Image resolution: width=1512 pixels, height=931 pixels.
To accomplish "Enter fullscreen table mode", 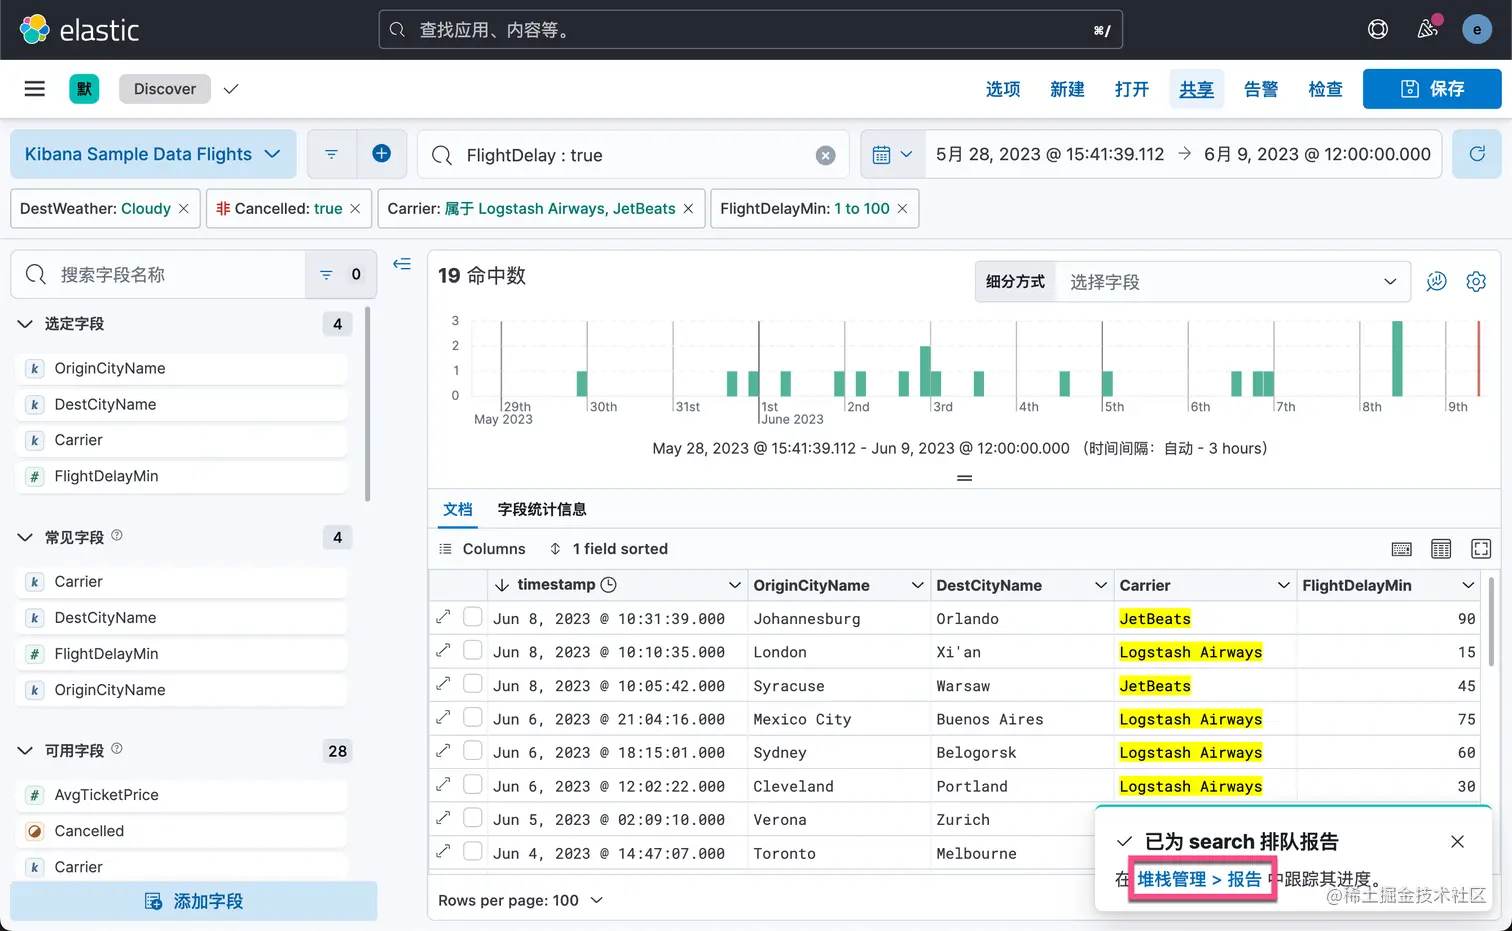I will tap(1481, 549).
